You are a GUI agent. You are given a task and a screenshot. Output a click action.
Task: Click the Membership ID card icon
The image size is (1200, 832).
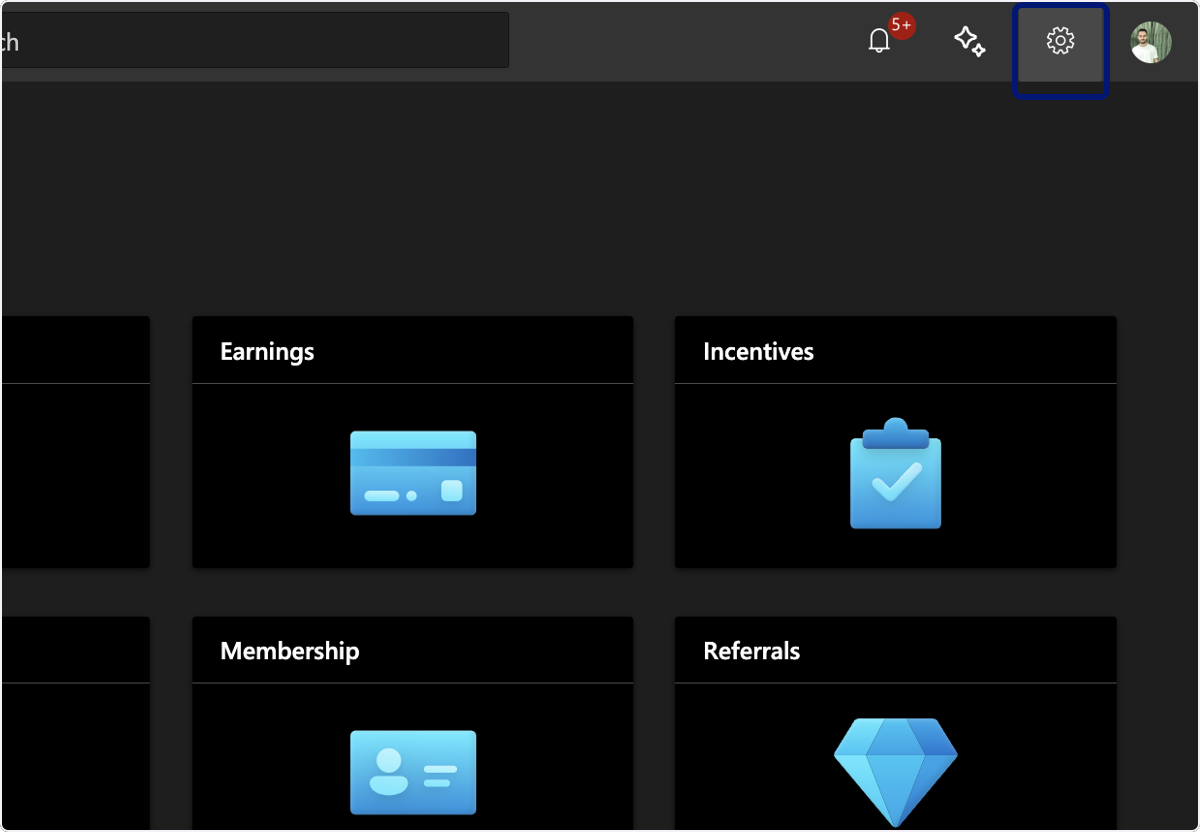(413, 772)
